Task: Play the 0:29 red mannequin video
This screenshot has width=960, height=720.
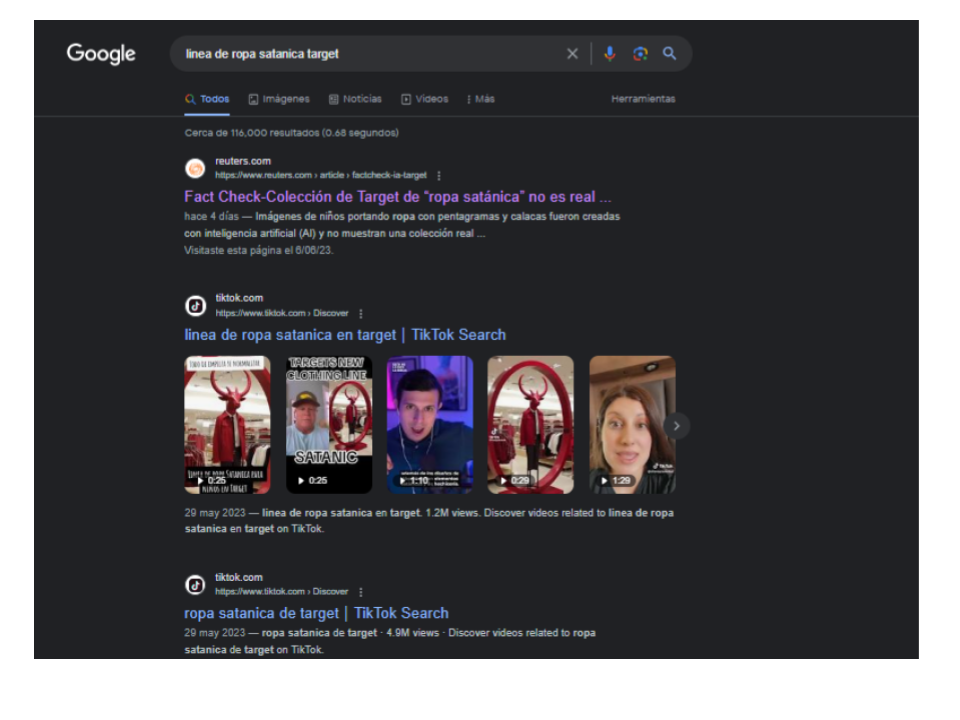Action: (531, 425)
